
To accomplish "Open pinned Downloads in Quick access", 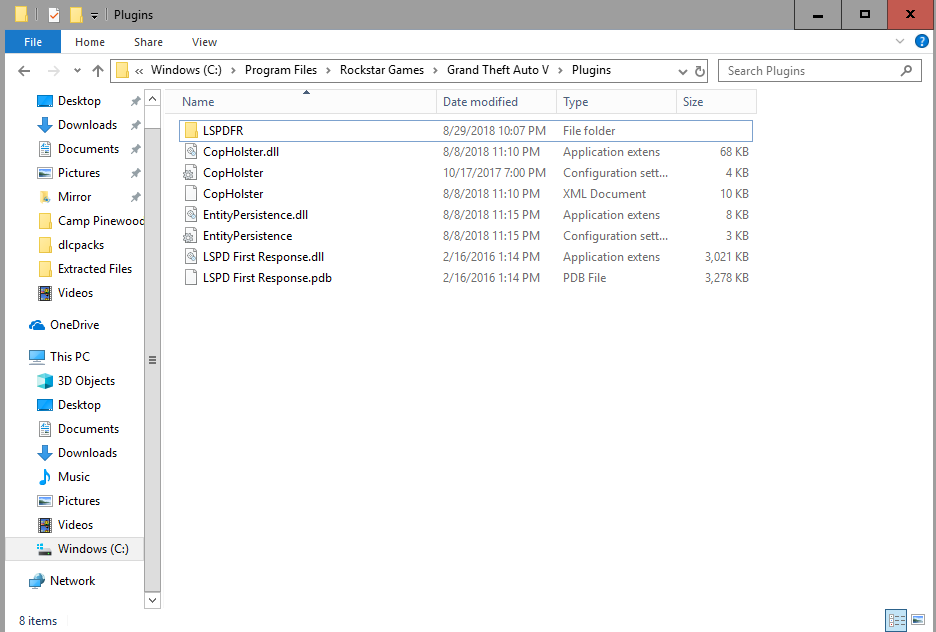I will click(87, 125).
